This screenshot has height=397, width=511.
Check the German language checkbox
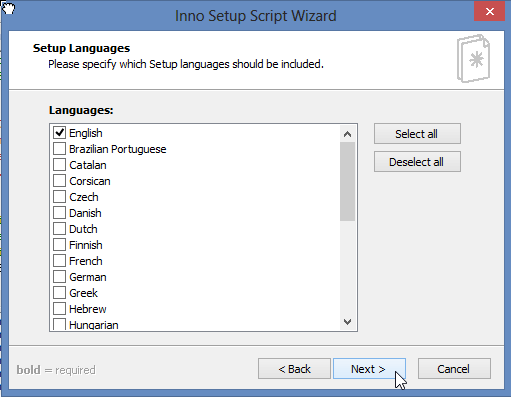click(x=59, y=277)
